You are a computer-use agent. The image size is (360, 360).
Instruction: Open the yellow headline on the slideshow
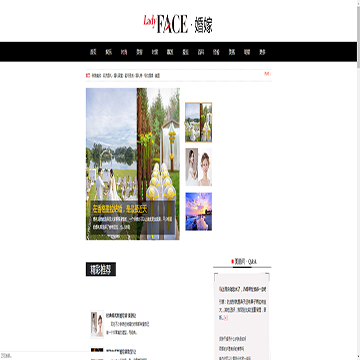tap(120, 209)
